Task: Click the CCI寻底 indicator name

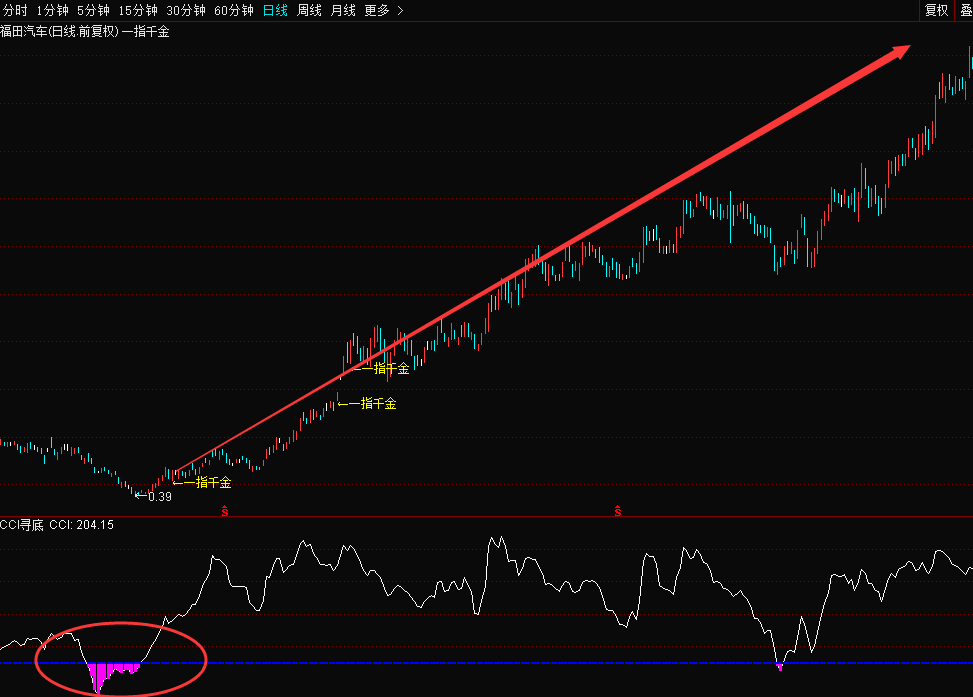Action: [x=22, y=525]
